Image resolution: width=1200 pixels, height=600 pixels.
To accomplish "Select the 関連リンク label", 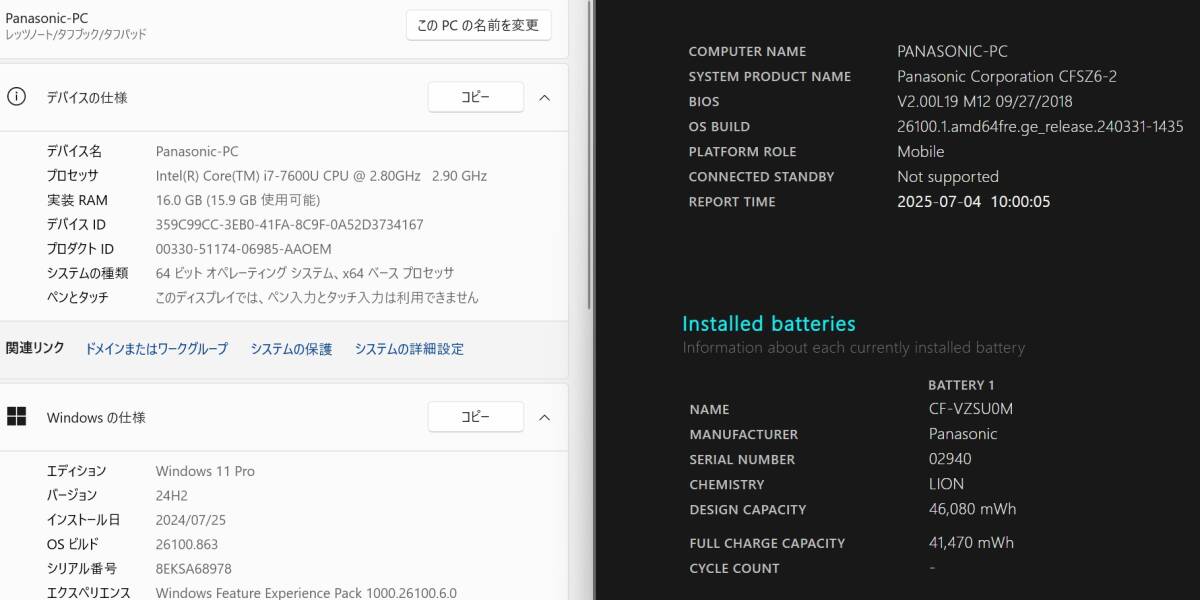I will click(35, 348).
